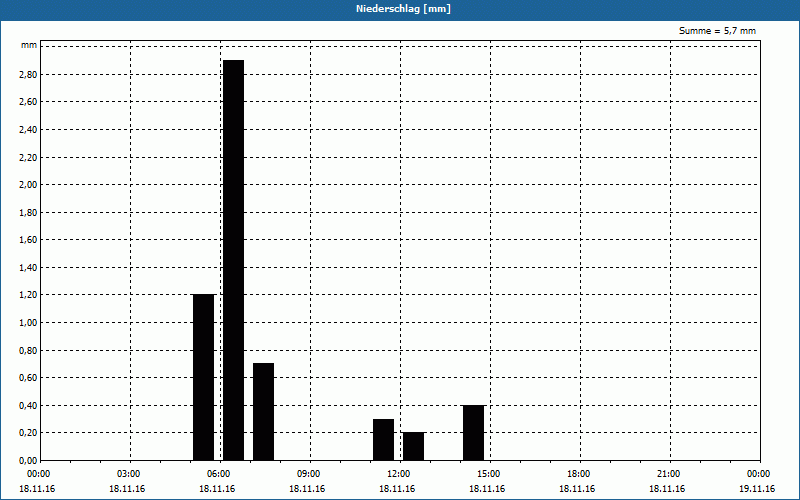Click the 1,20 y-axis value
The width and height of the screenshot is (800, 500).
(28, 295)
